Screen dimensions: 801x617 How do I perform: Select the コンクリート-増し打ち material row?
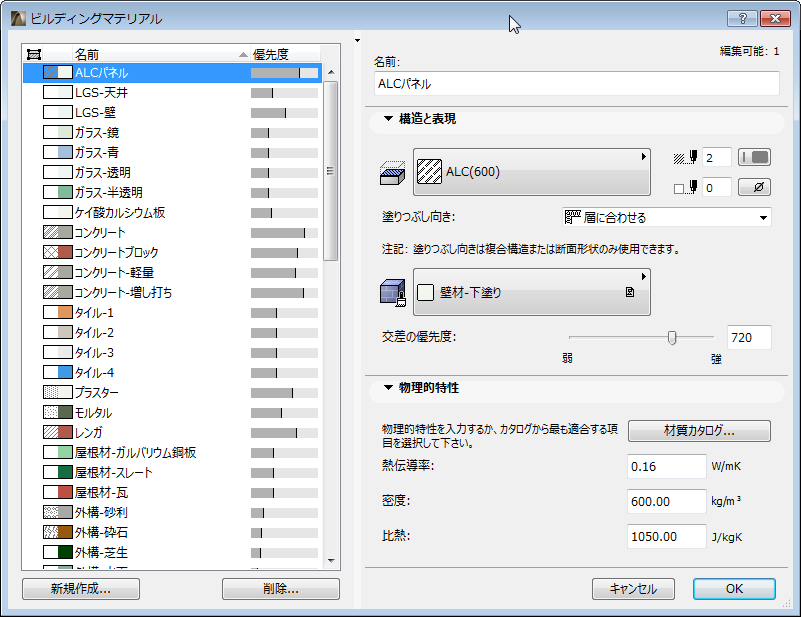172,292
